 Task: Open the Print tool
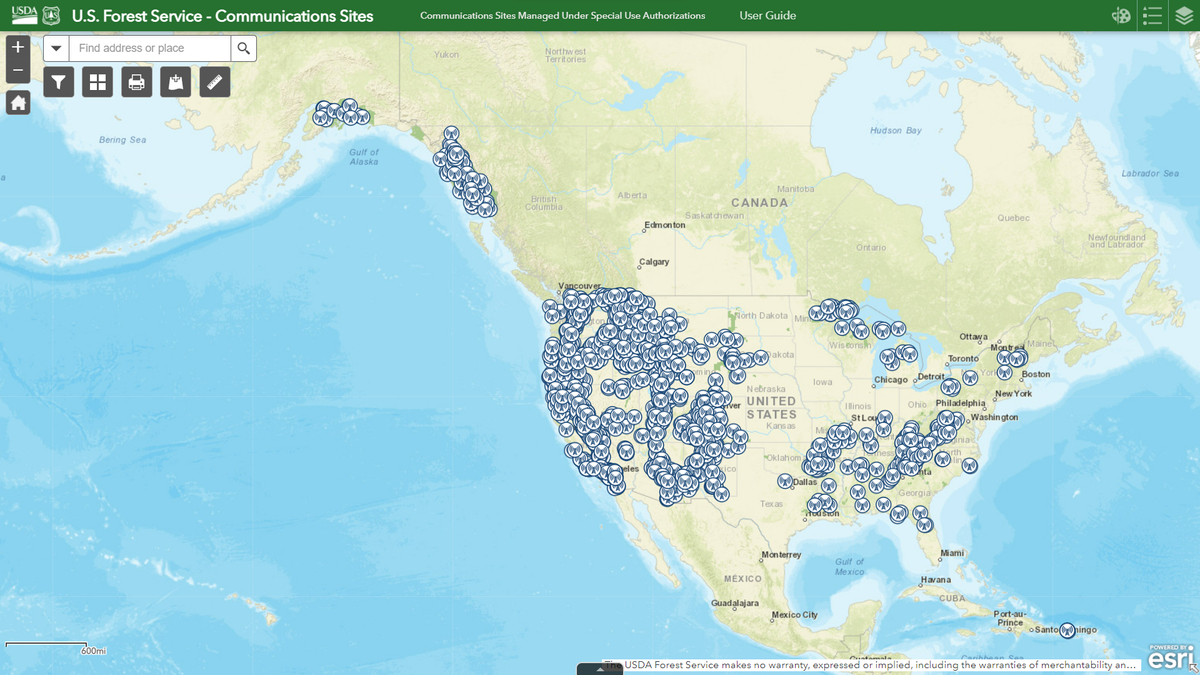(x=136, y=81)
